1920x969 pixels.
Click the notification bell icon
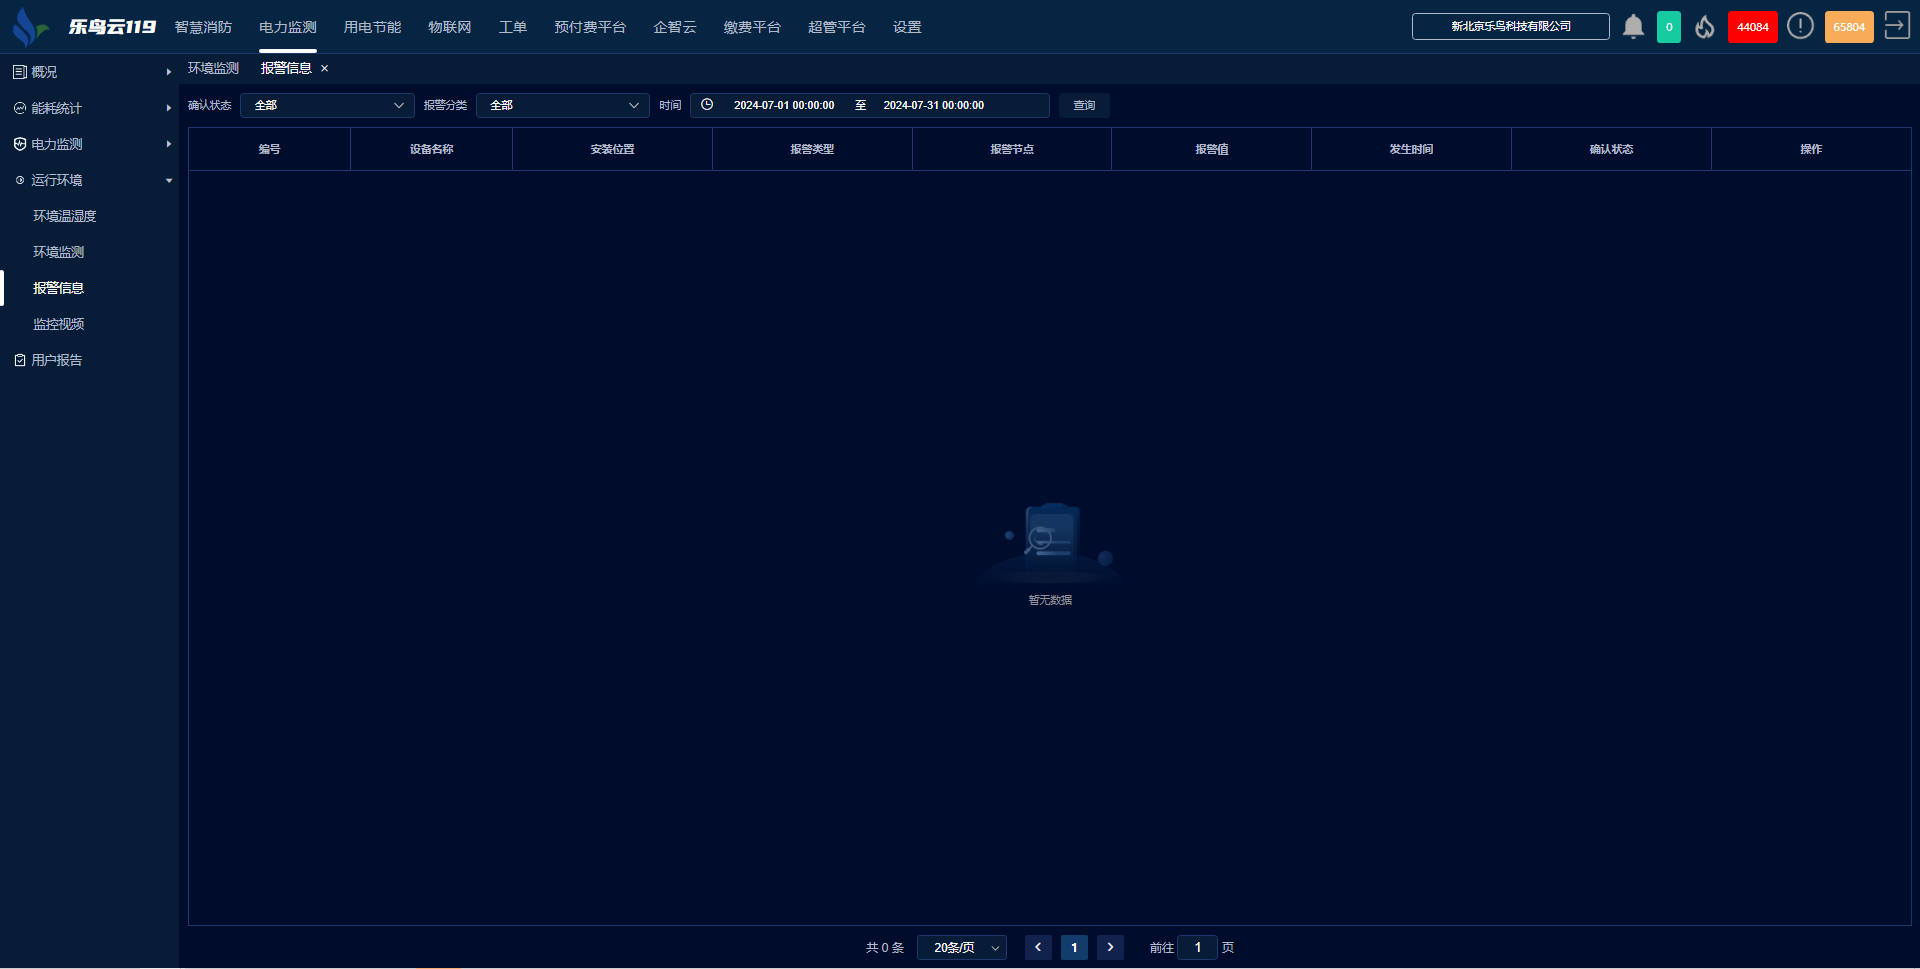pyautogui.click(x=1633, y=27)
